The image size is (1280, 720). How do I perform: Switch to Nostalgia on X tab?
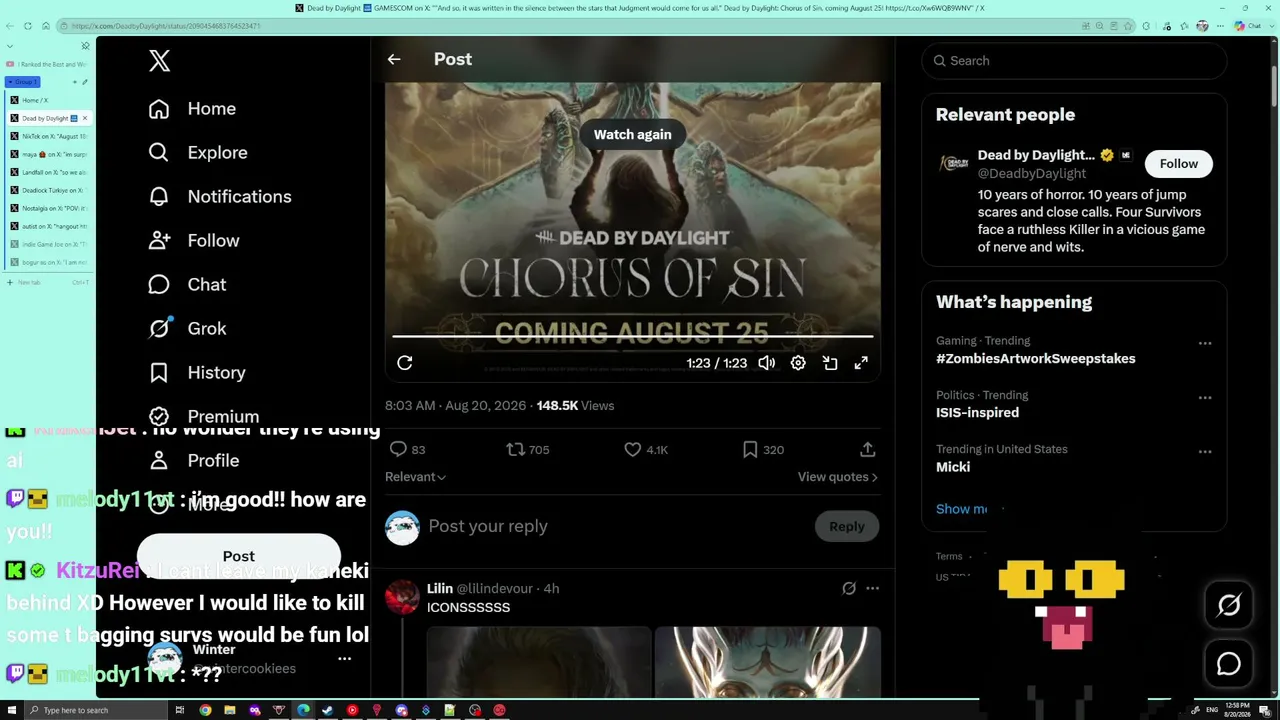coord(48,208)
